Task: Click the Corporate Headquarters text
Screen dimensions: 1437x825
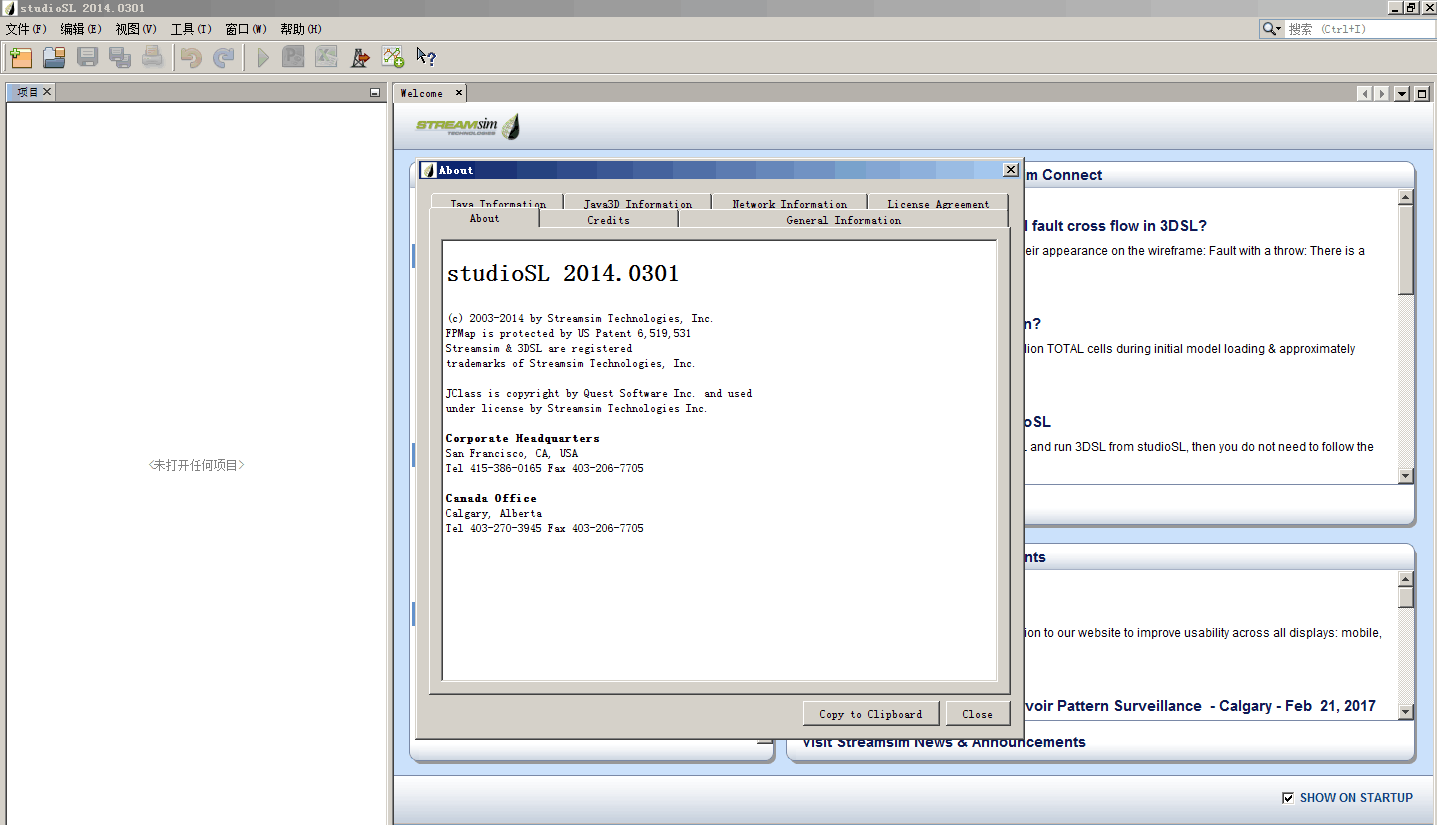Action: 522,438
